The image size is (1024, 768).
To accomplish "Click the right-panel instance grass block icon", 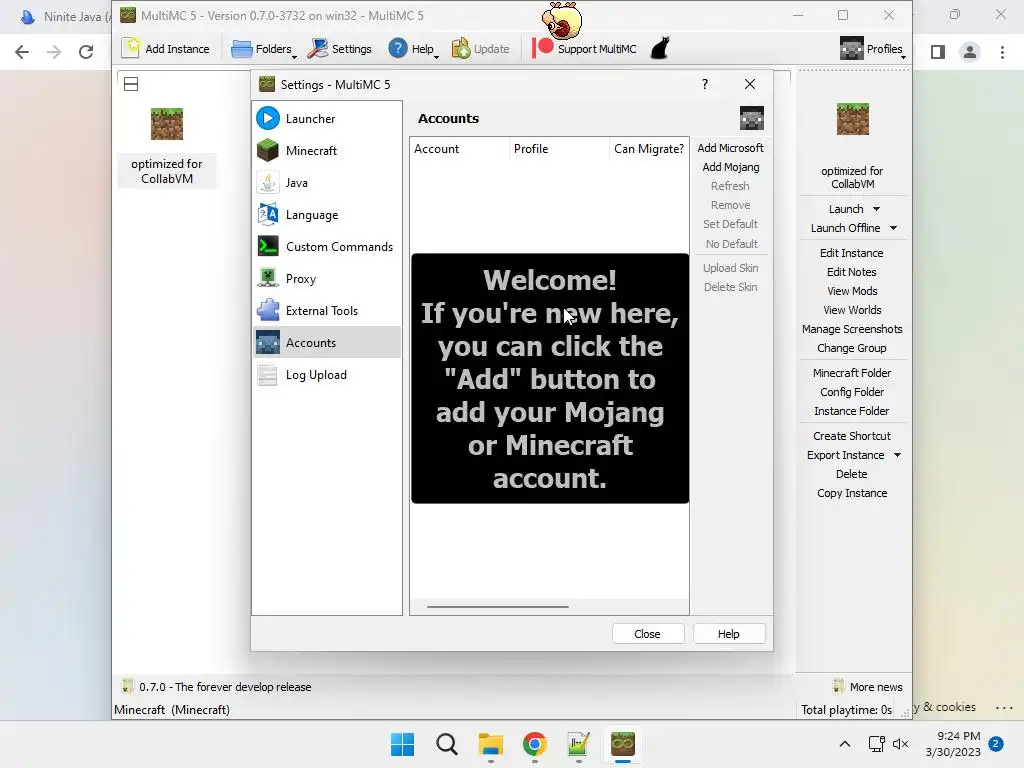I will click(853, 119).
